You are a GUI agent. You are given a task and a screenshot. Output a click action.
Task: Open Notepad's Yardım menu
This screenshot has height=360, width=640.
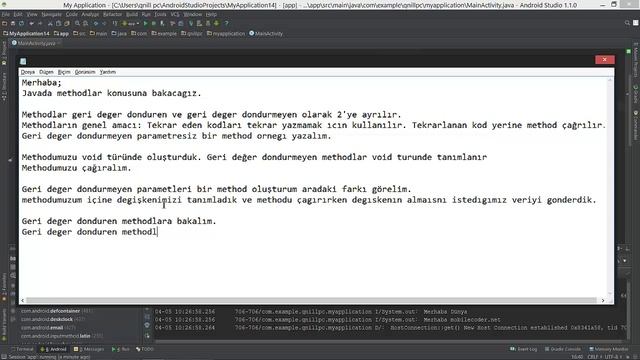click(x=108, y=72)
